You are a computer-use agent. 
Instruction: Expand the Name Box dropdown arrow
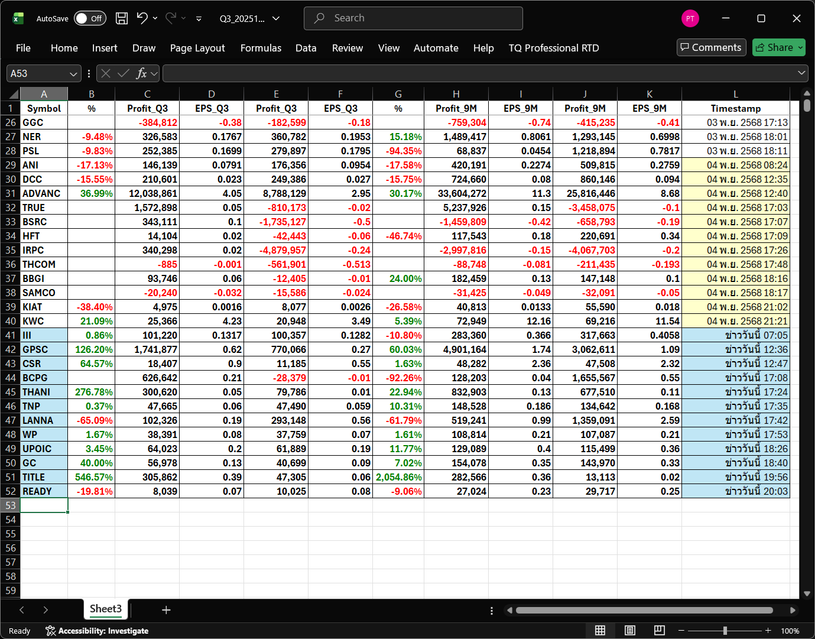[x=74, y=73]
